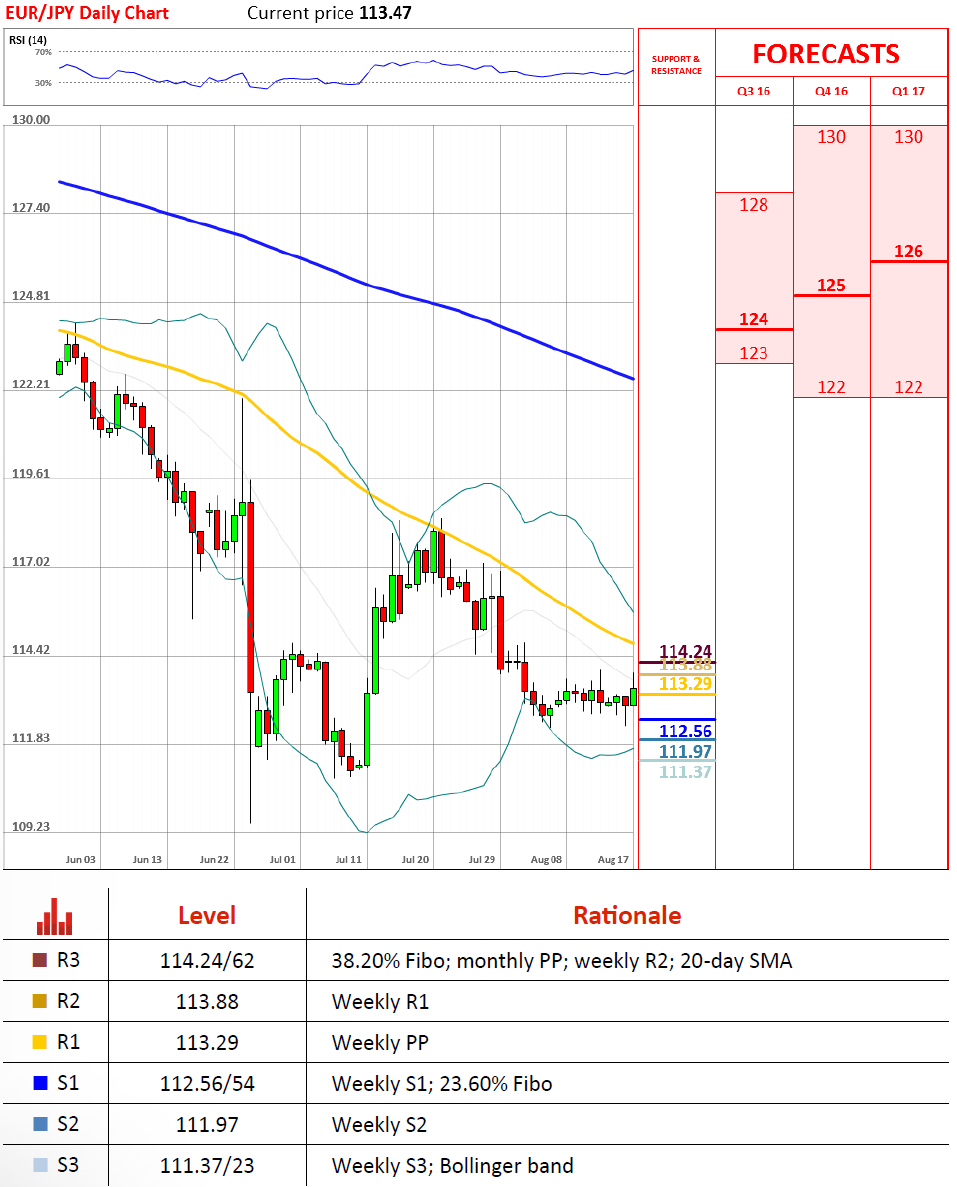Click the red bar chart icon in table header
Image resolution: width=957 pixels, height=1187 pixels.
point(54,914)
